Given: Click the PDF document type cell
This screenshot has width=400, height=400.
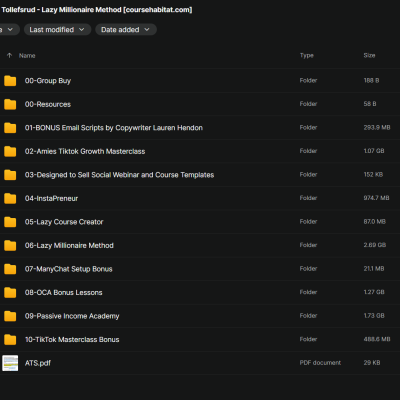Looking at the screenshot, I should (x=320, y=363).
